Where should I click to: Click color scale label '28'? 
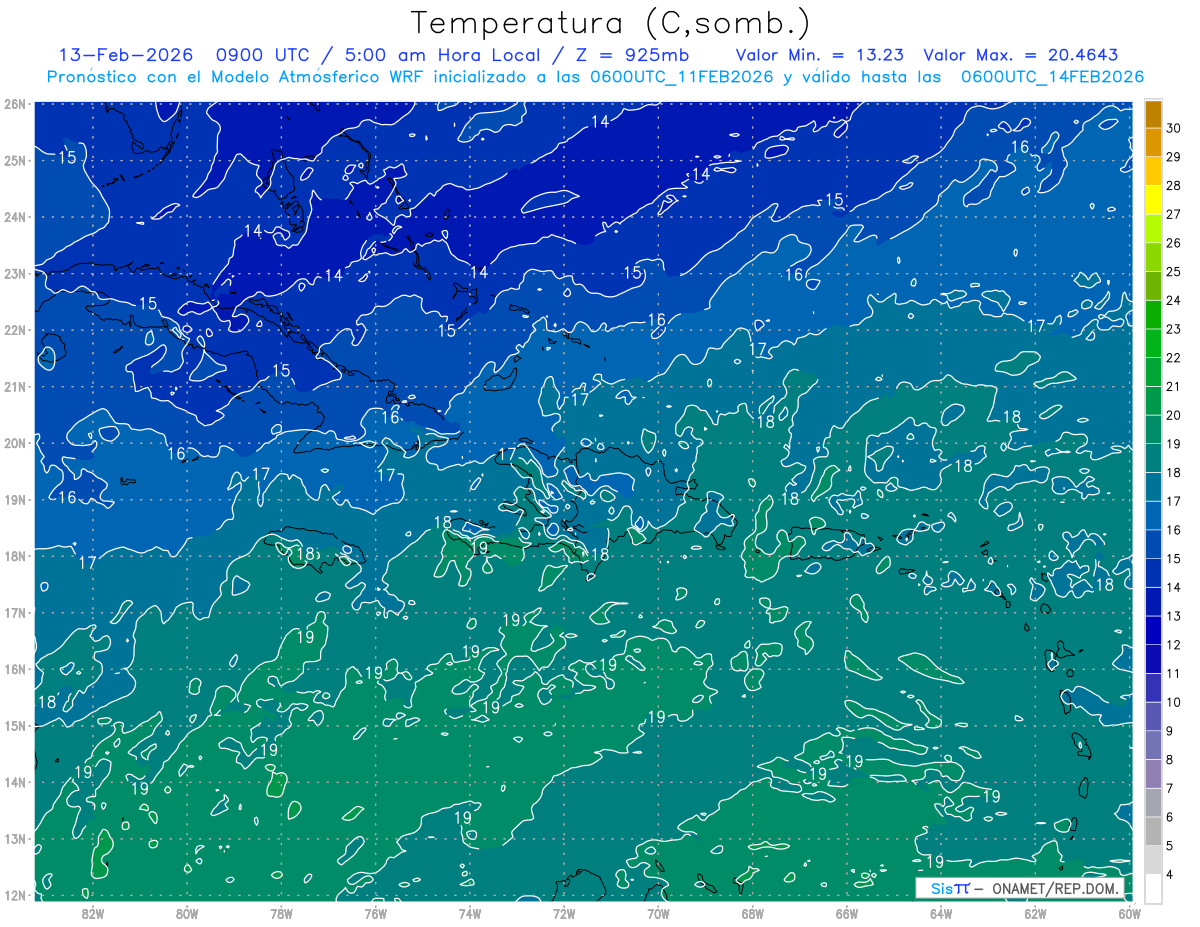(1173, 185)
